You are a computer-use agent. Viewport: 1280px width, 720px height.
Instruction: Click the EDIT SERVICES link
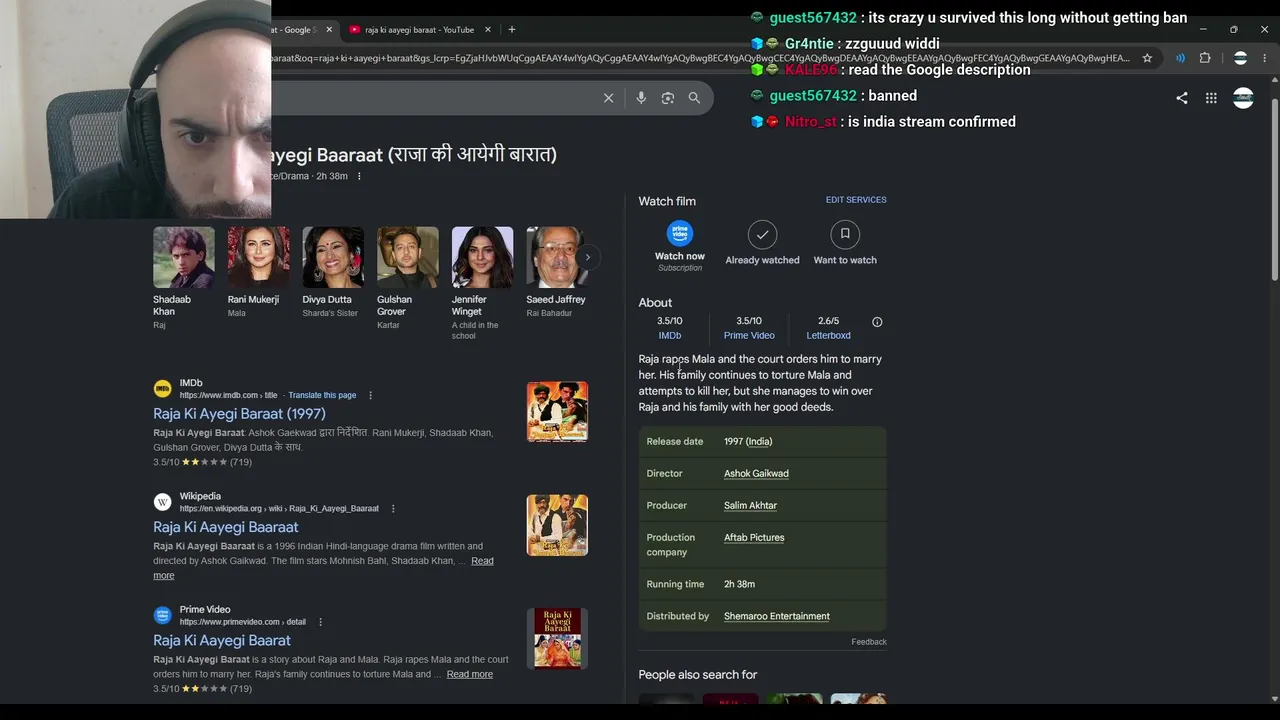[x=856, y=200]
